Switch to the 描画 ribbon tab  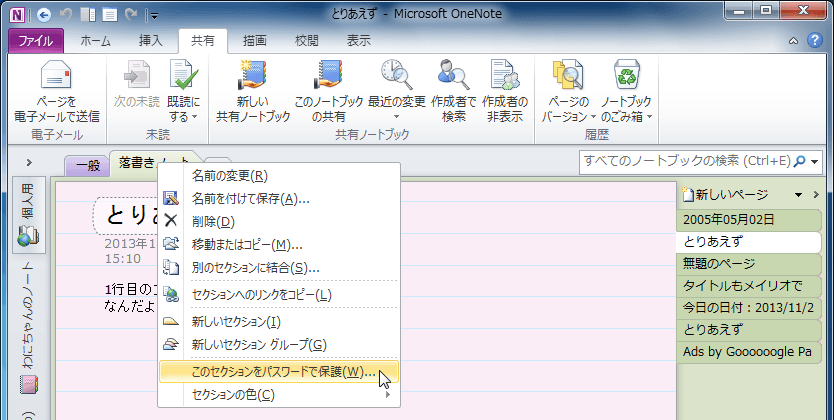pos(255,41)
